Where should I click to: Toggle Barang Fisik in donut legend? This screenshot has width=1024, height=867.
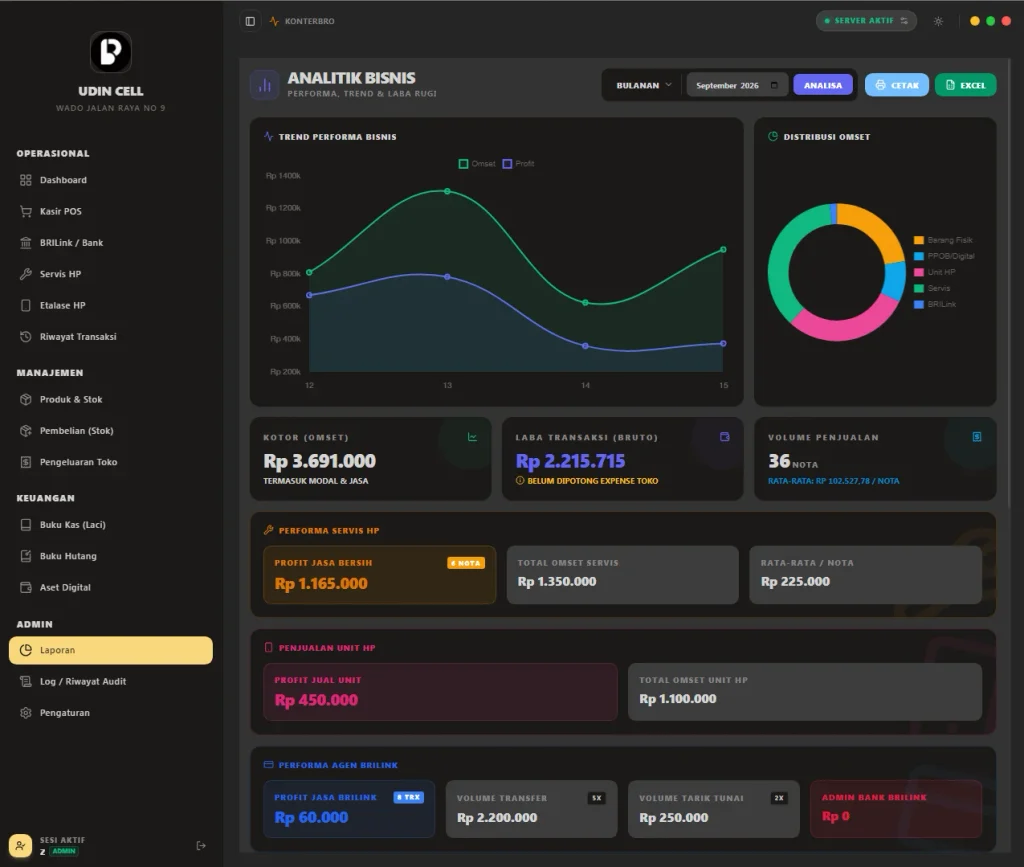(x=943, y=240)
